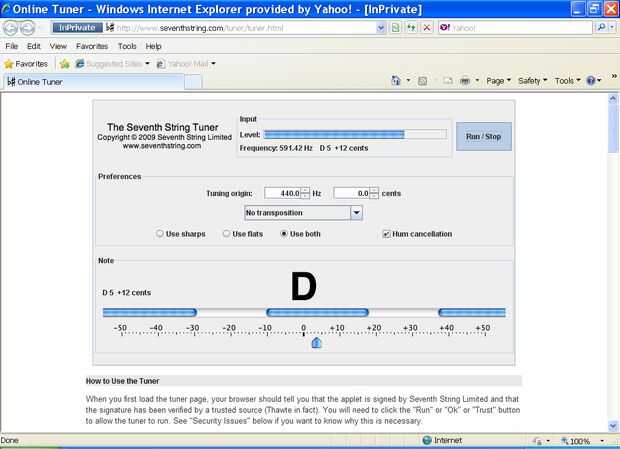The height and width of the screenshot is (449, 620).
Task: Open the 100% zoom level control
Action: (x=583, y=441)
